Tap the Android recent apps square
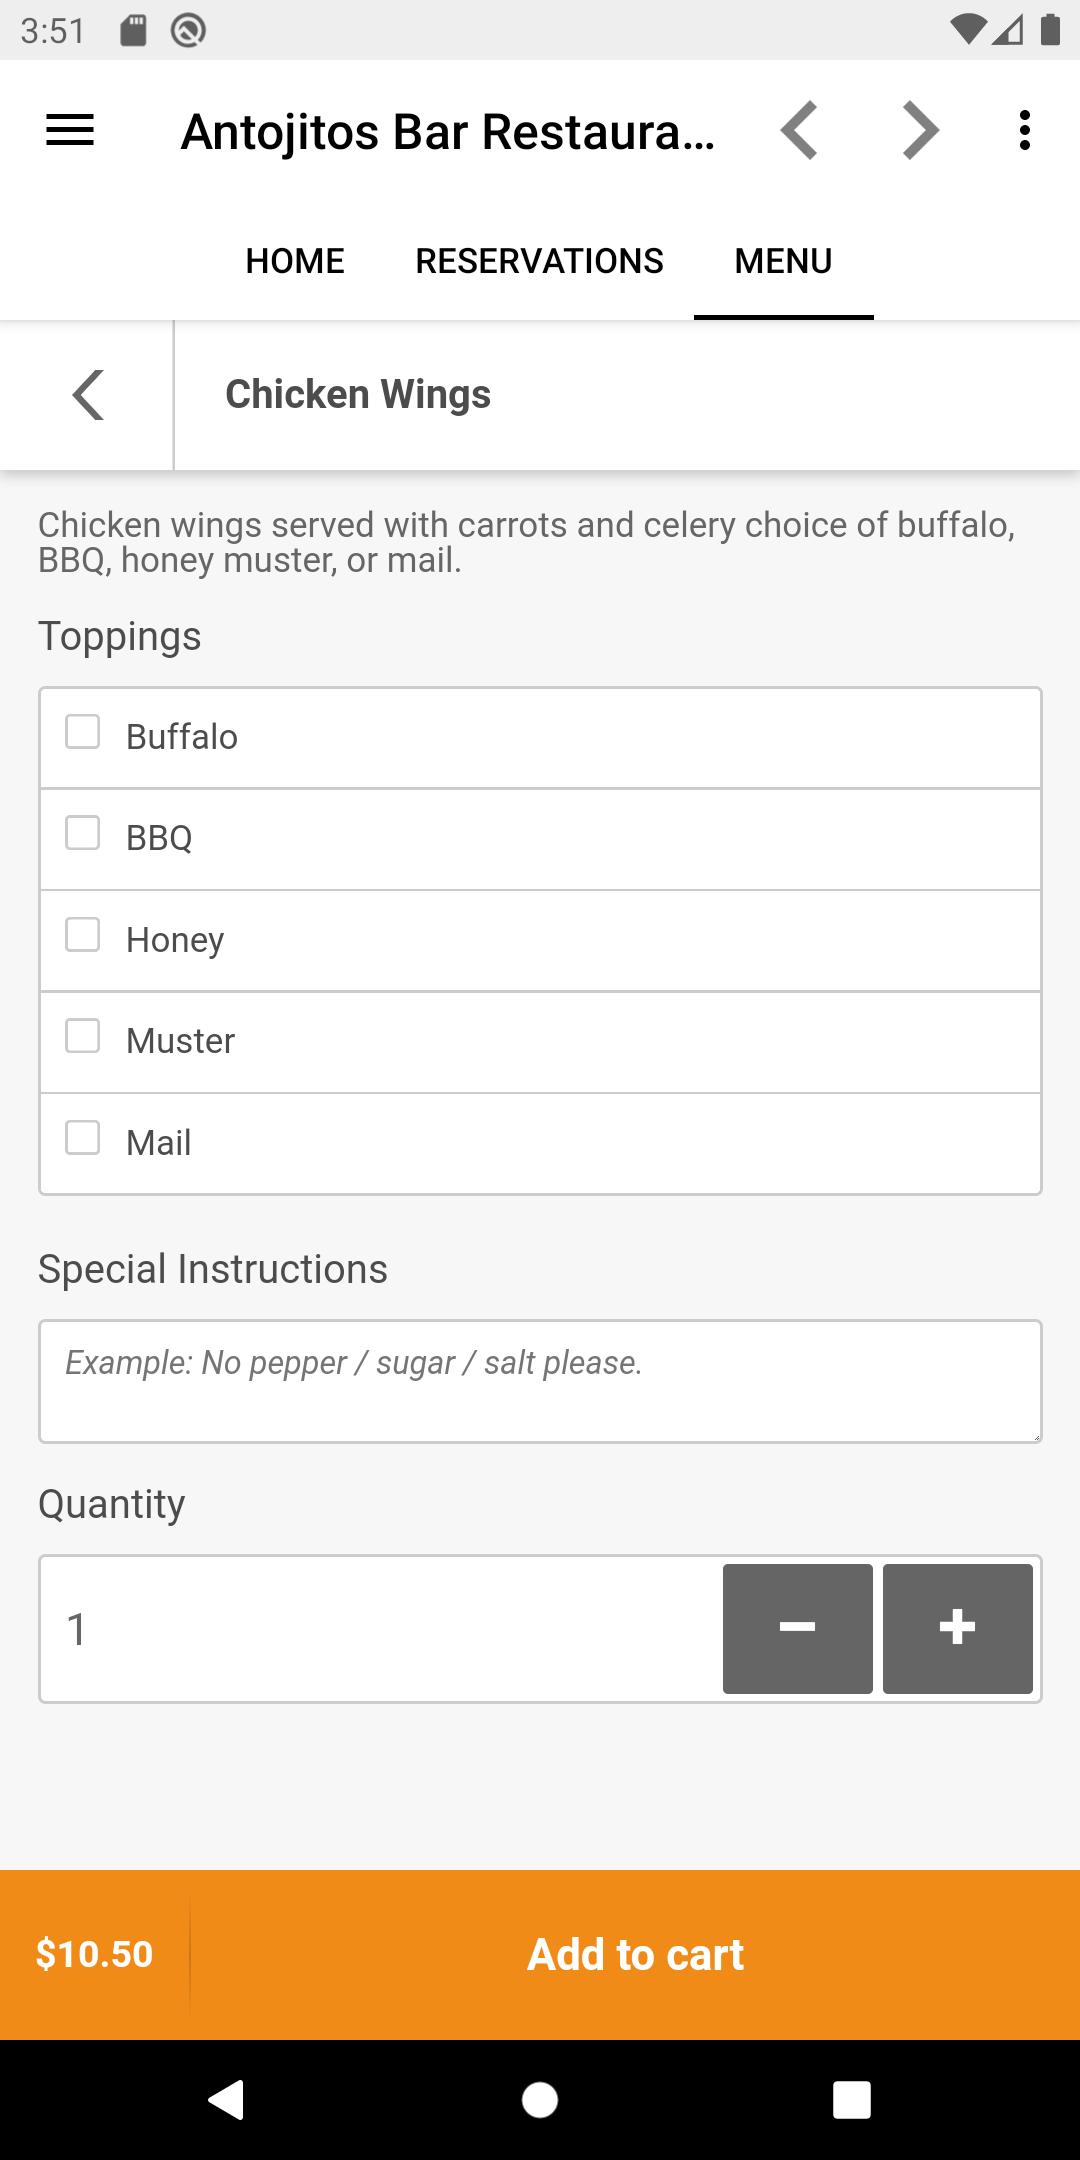This screenshot has height=2160, width=1080. point(852,2100)
